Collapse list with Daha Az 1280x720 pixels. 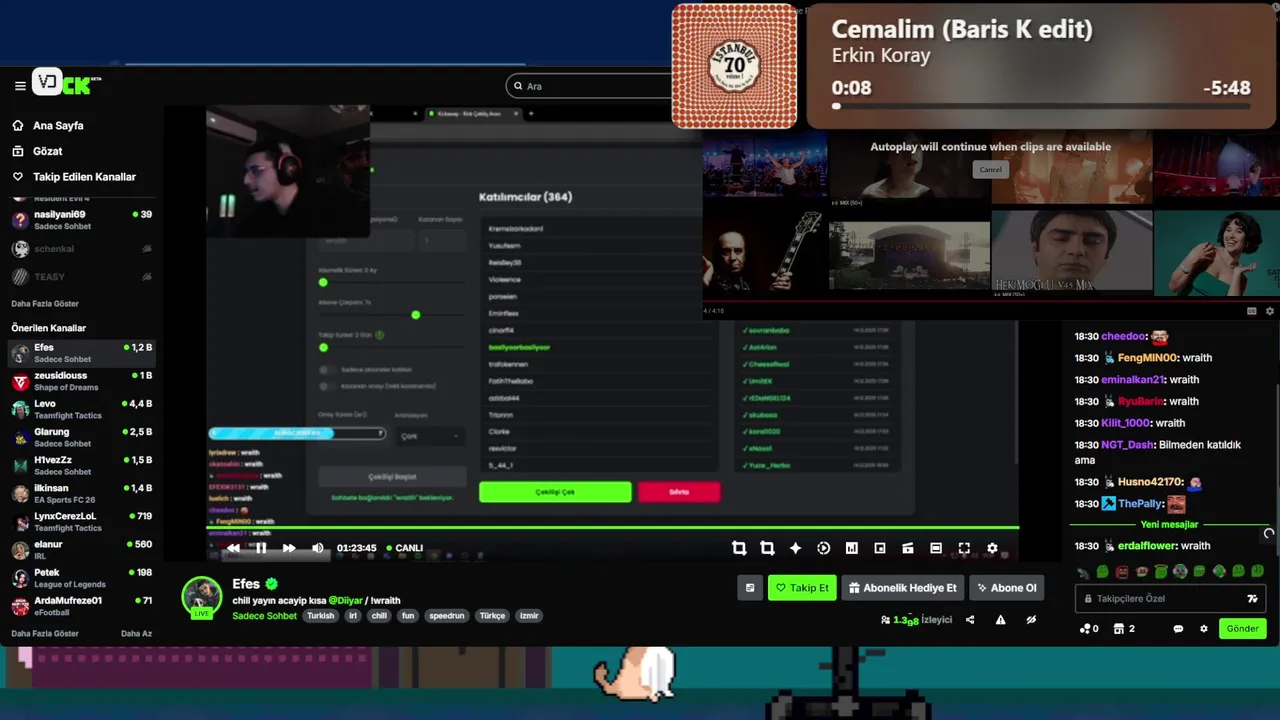[x=136, y=633]
